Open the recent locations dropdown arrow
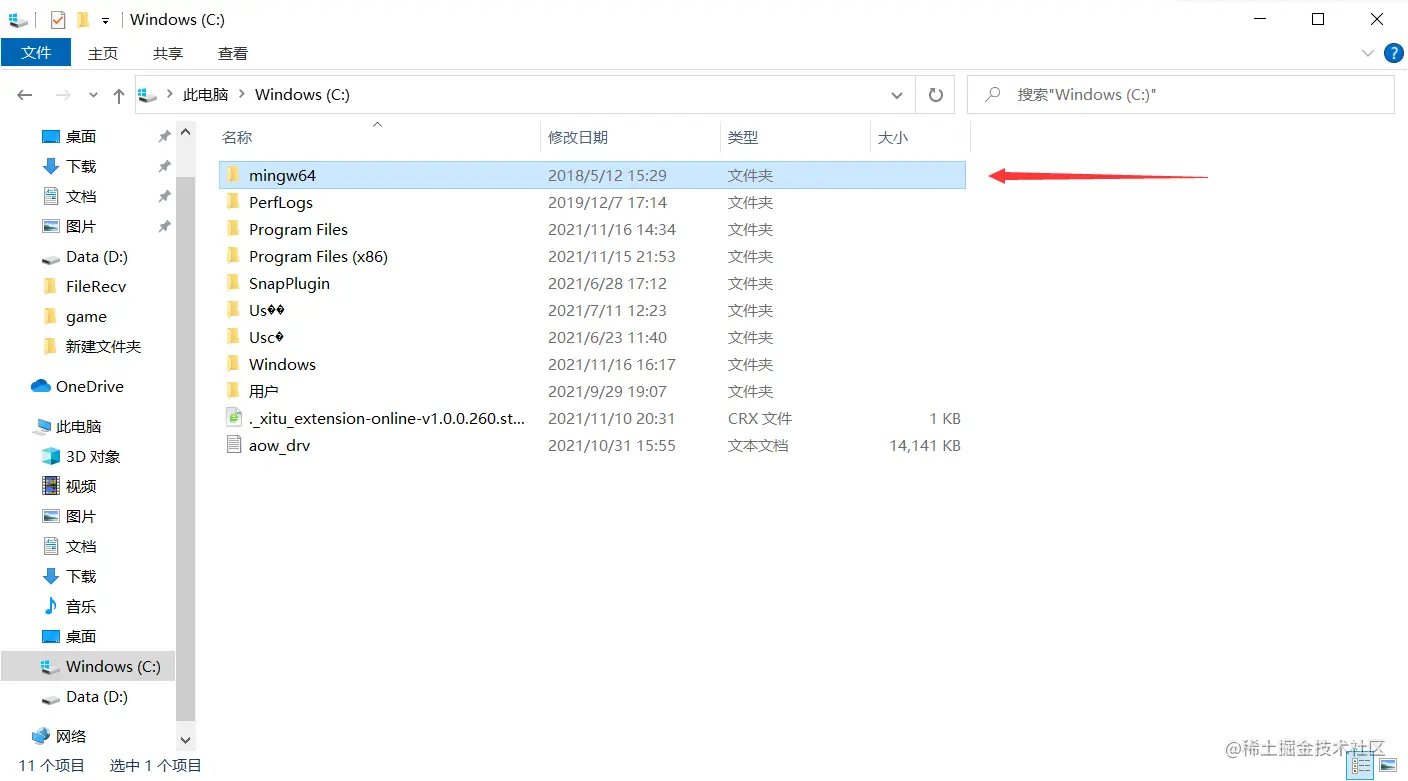 93,95
